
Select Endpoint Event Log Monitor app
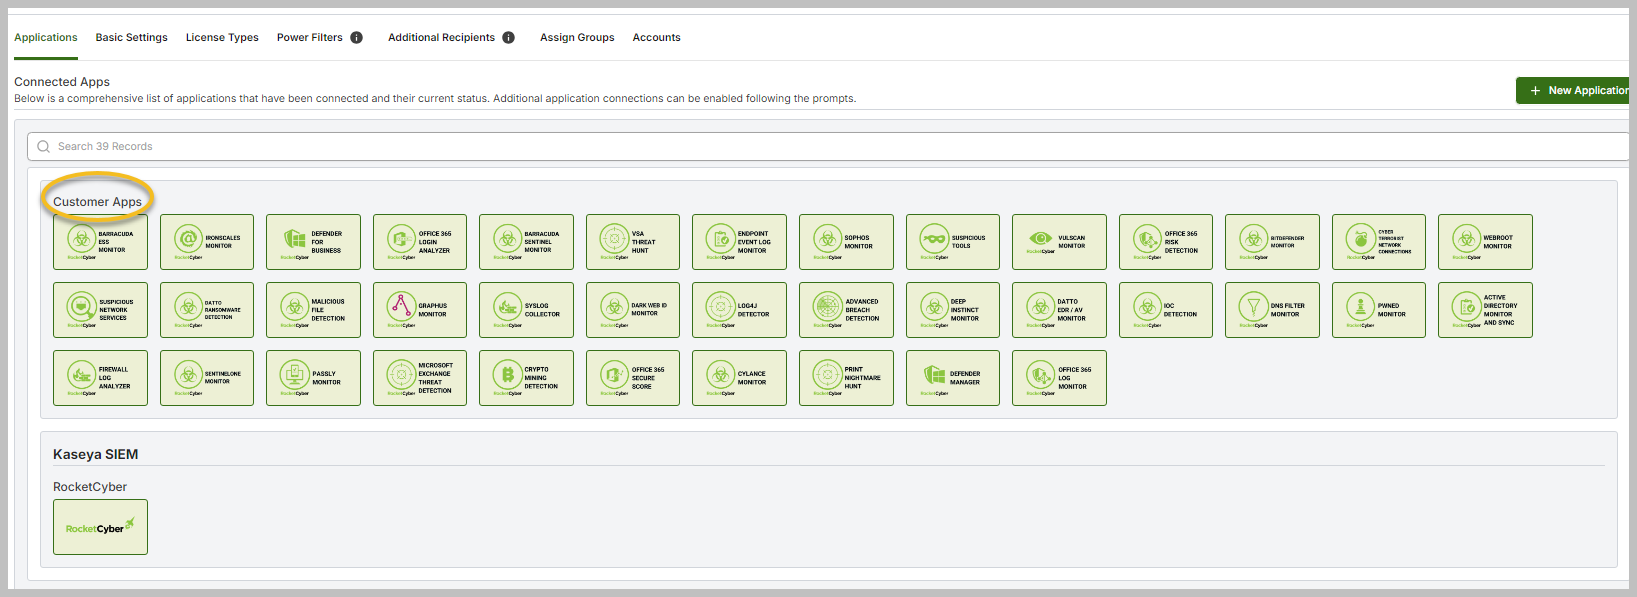739,242
